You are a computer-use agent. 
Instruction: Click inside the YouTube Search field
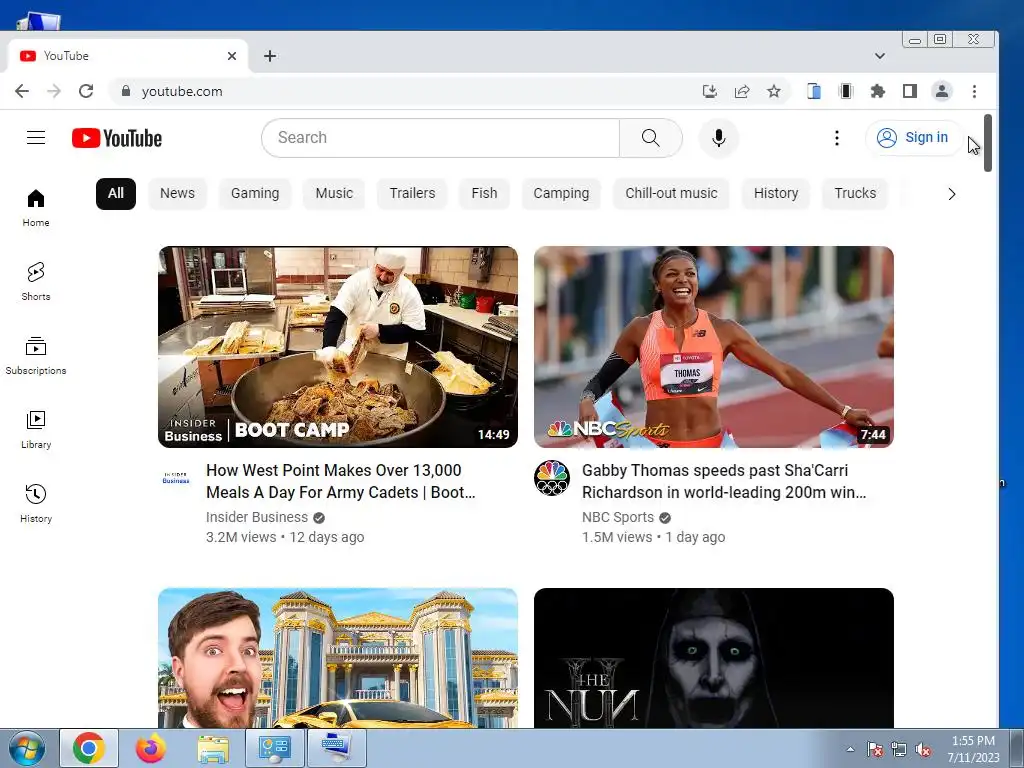(441, 138)
